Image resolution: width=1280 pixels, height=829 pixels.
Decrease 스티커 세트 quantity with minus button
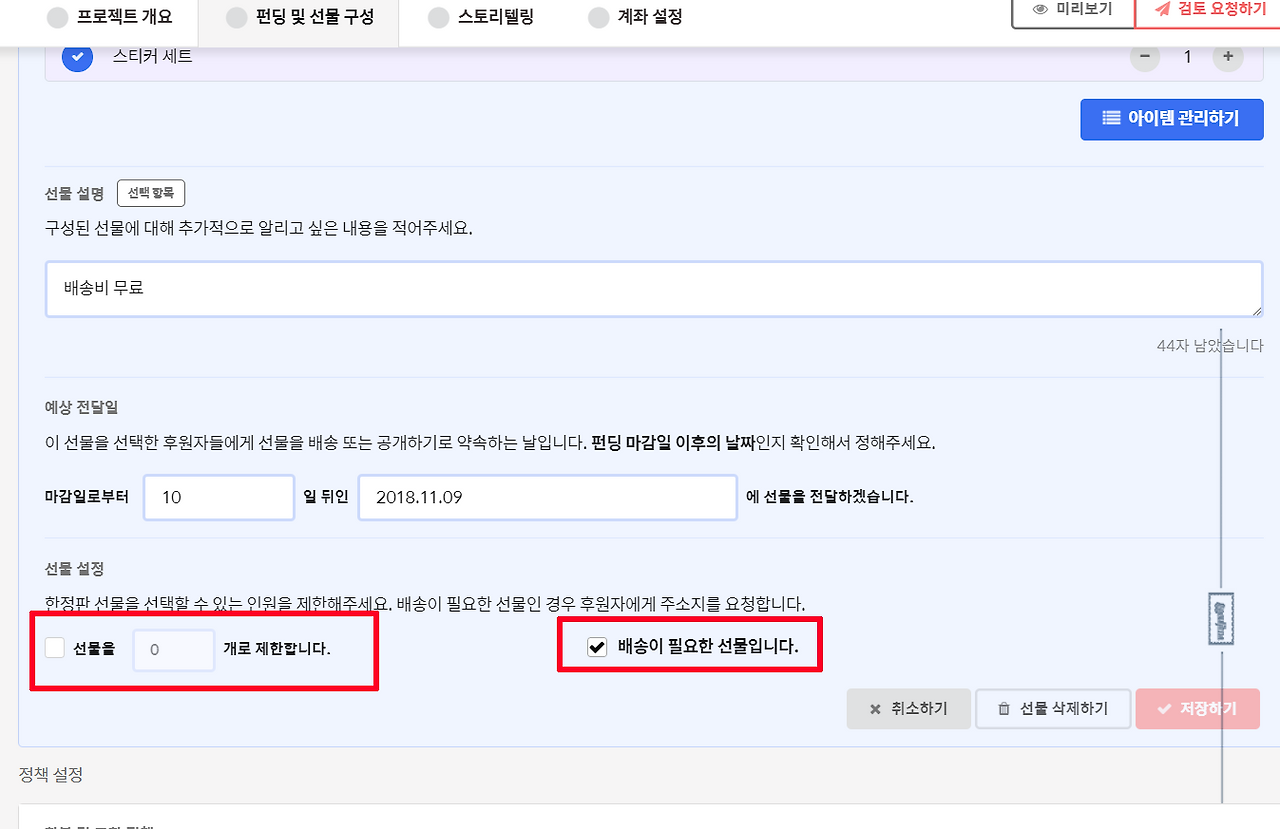coord(1145,57)
